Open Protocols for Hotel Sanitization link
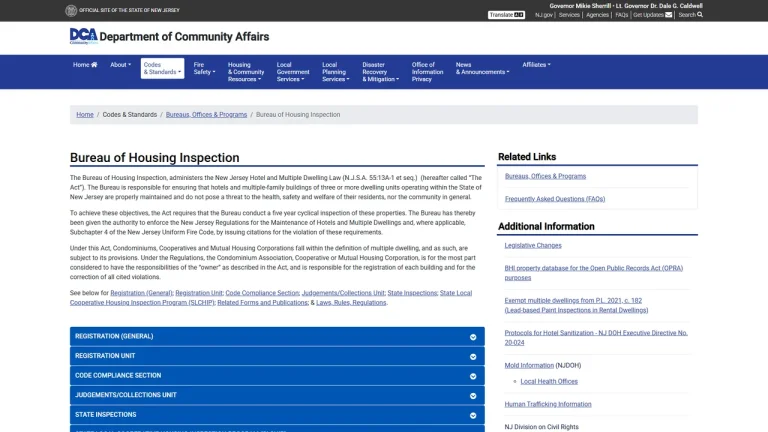 [x=596, y=337]
